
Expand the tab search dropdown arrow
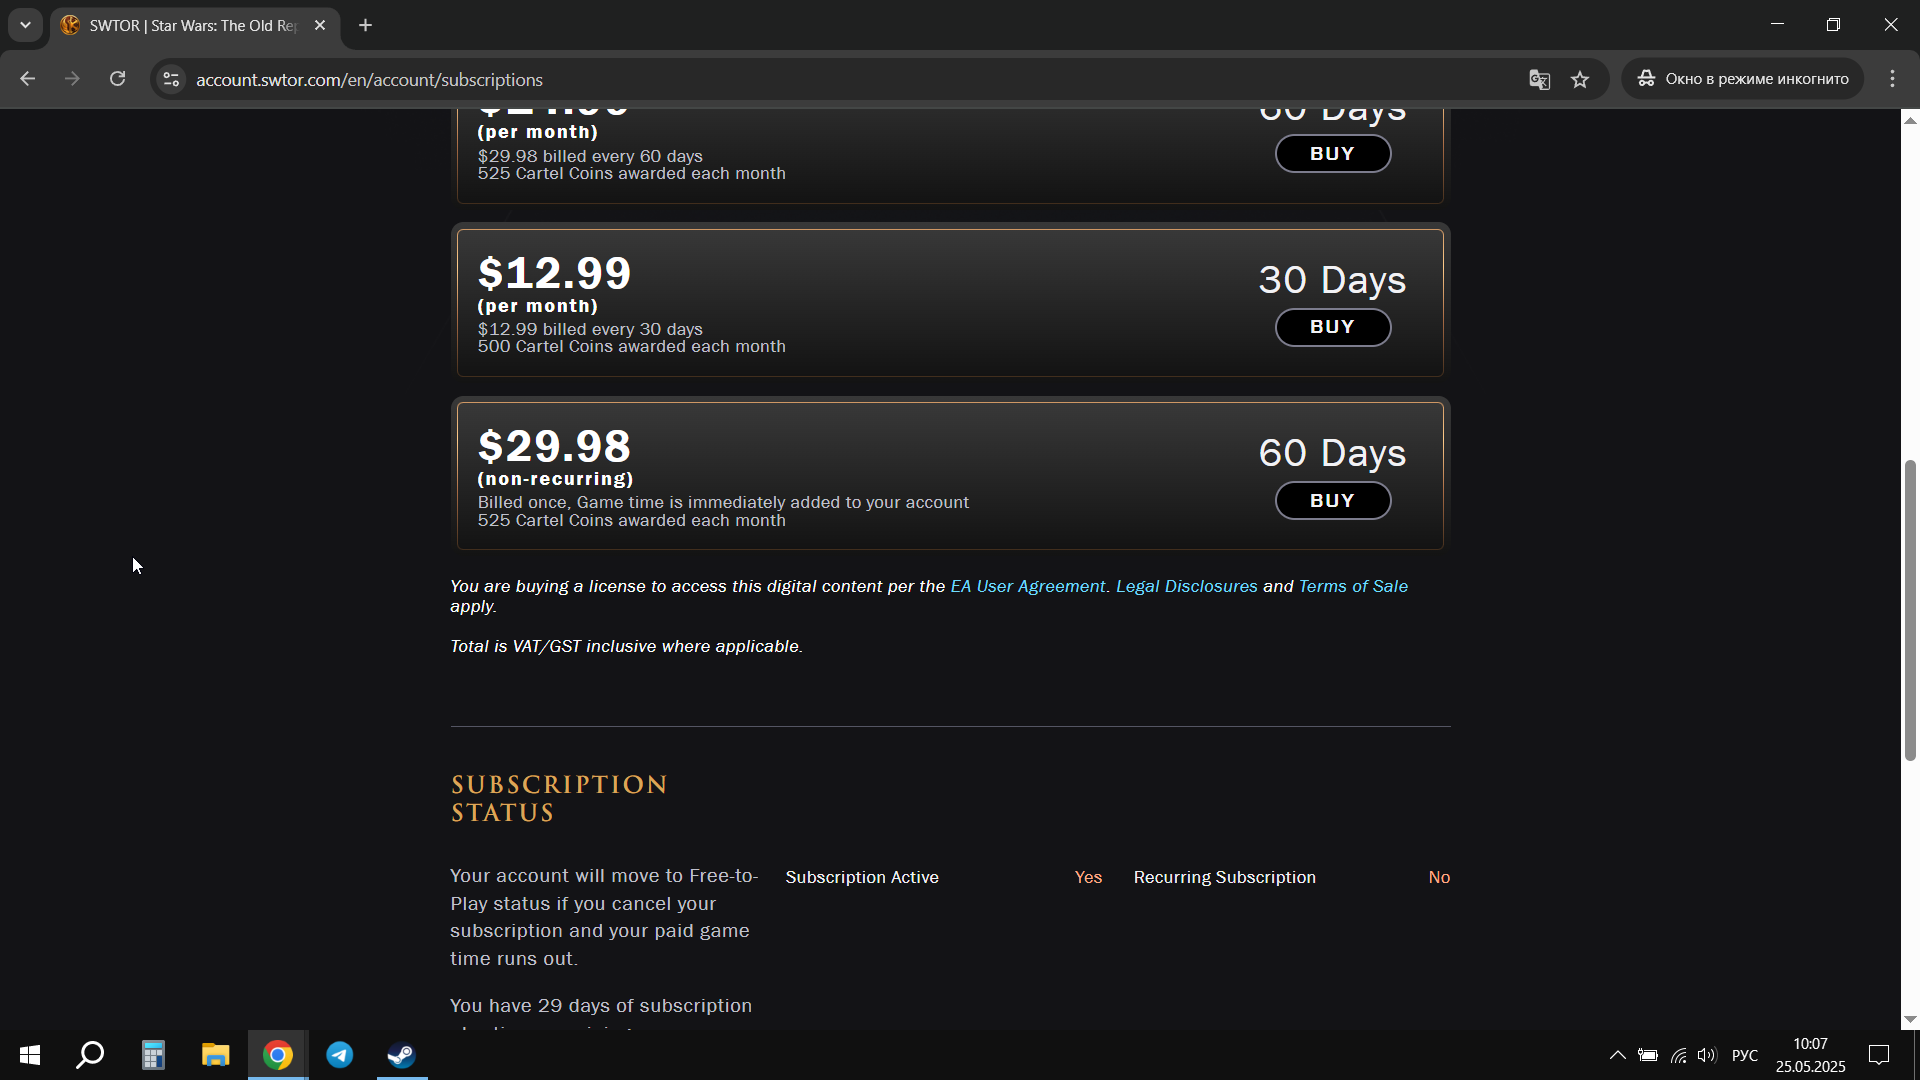tap(25, 25)
